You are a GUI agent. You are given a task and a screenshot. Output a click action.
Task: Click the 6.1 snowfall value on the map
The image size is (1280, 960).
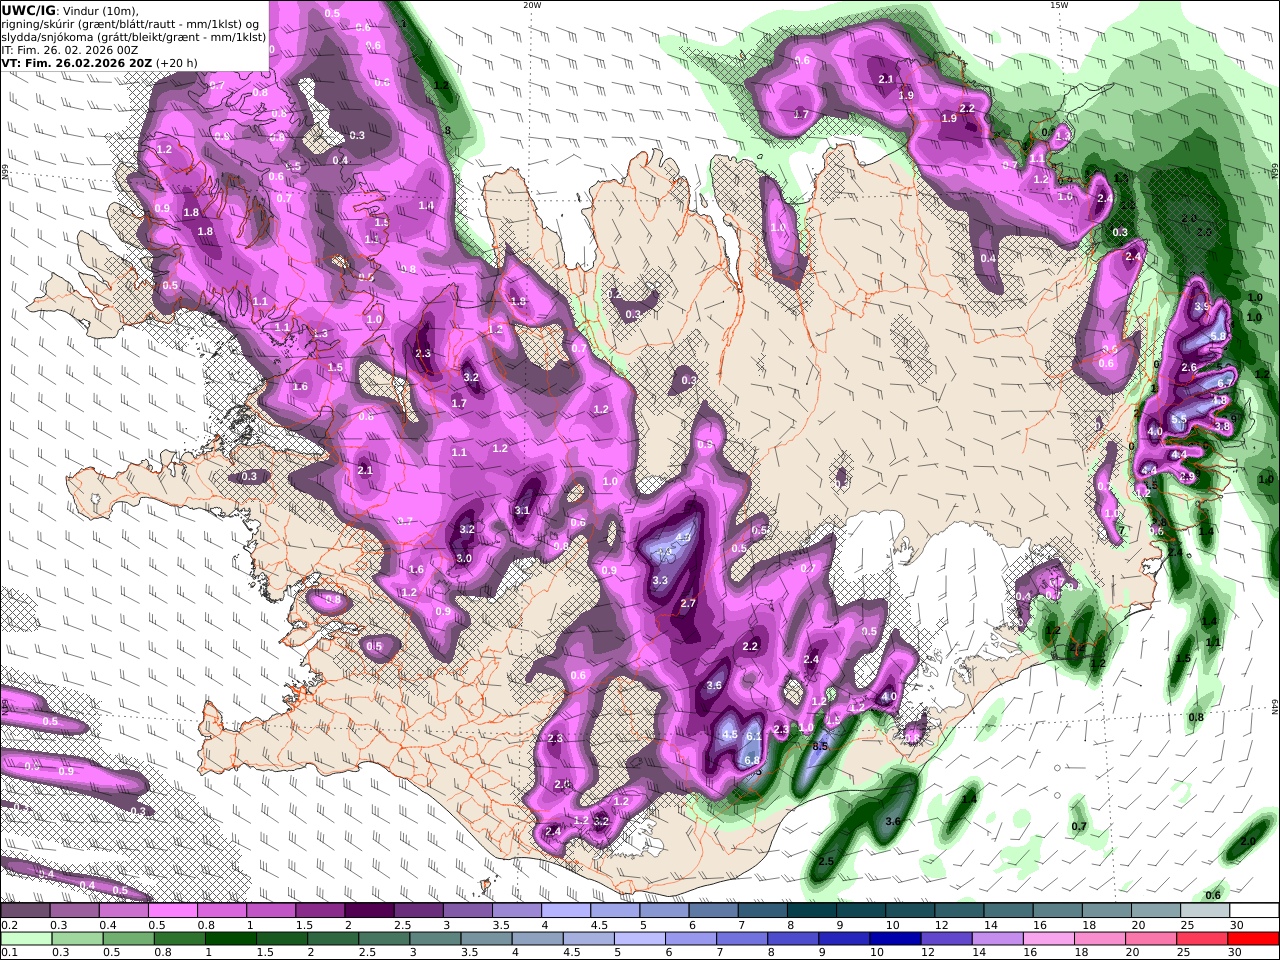click(x=755, y=736)
